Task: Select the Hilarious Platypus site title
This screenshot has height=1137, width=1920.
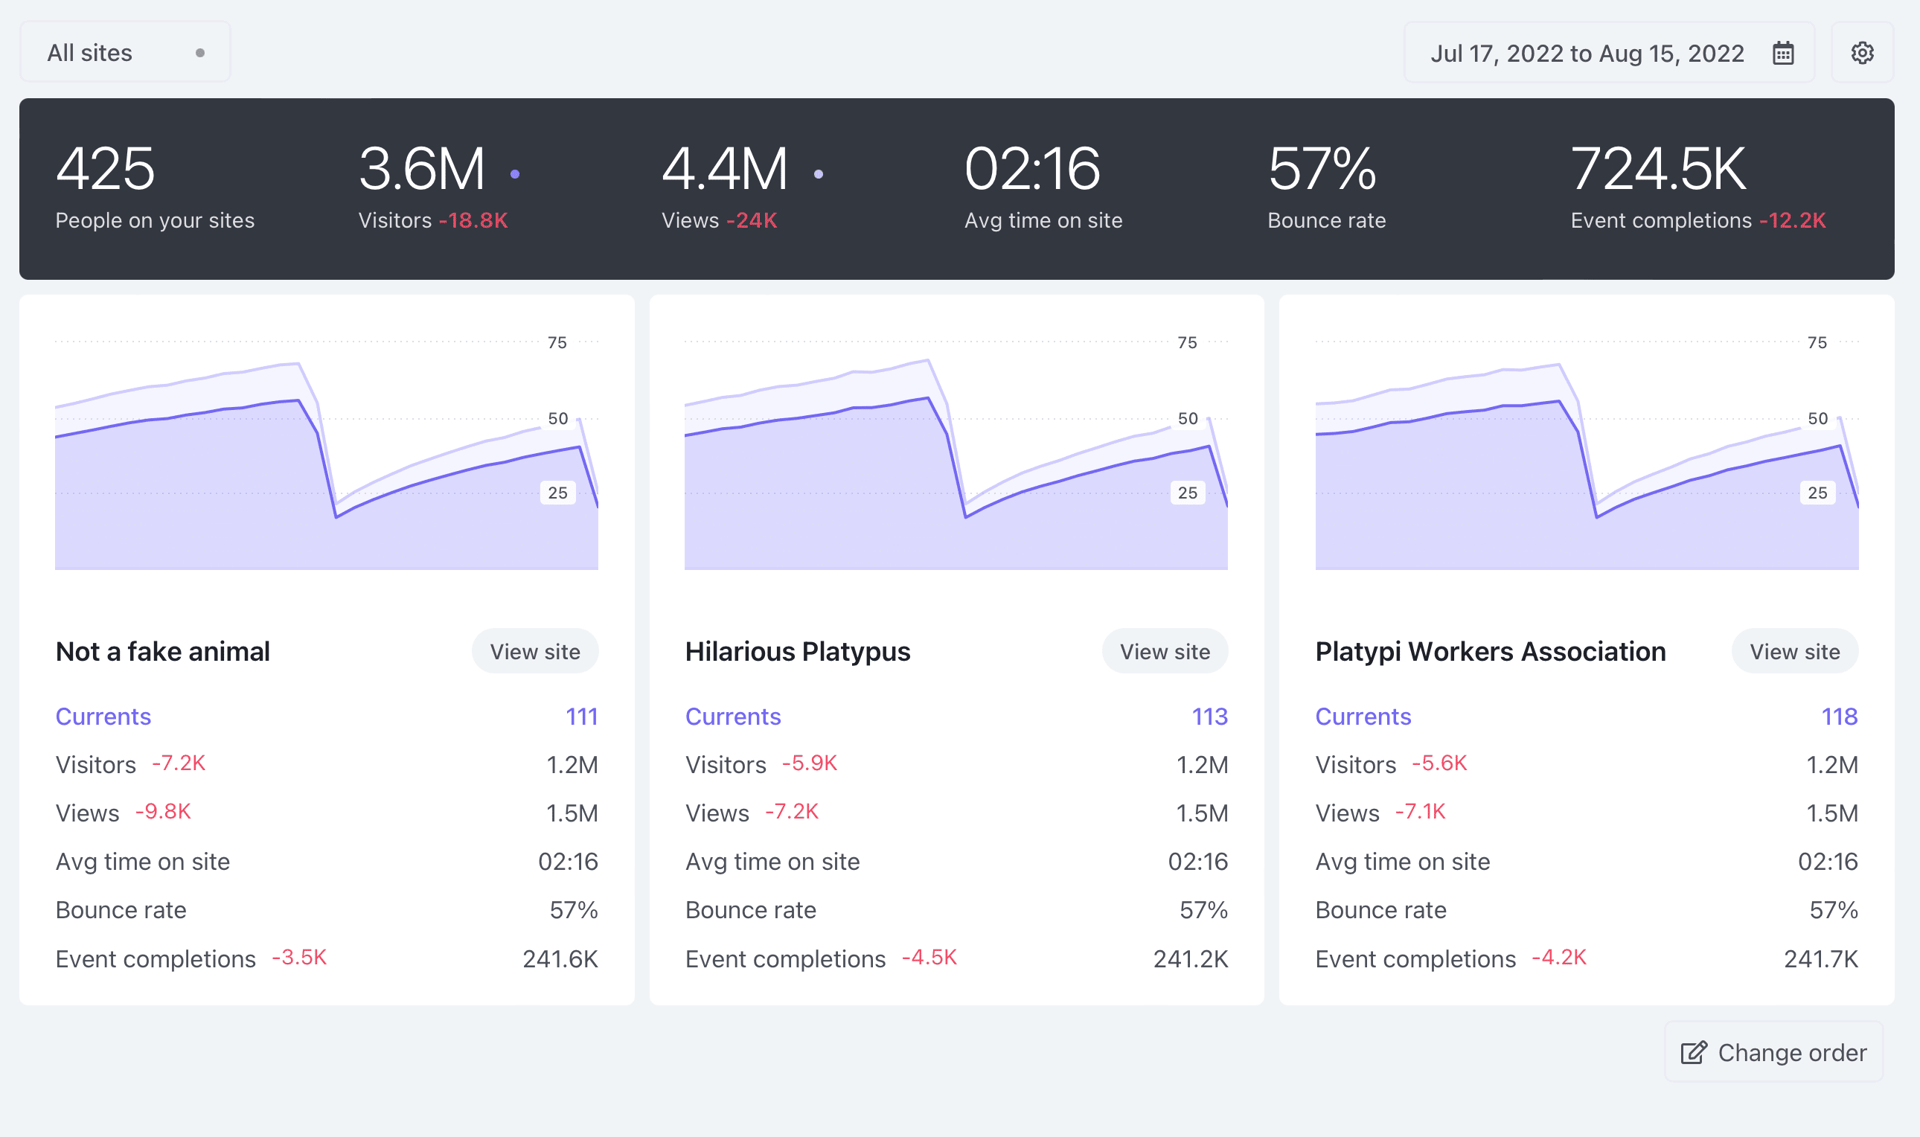Action: pos(797,651)
